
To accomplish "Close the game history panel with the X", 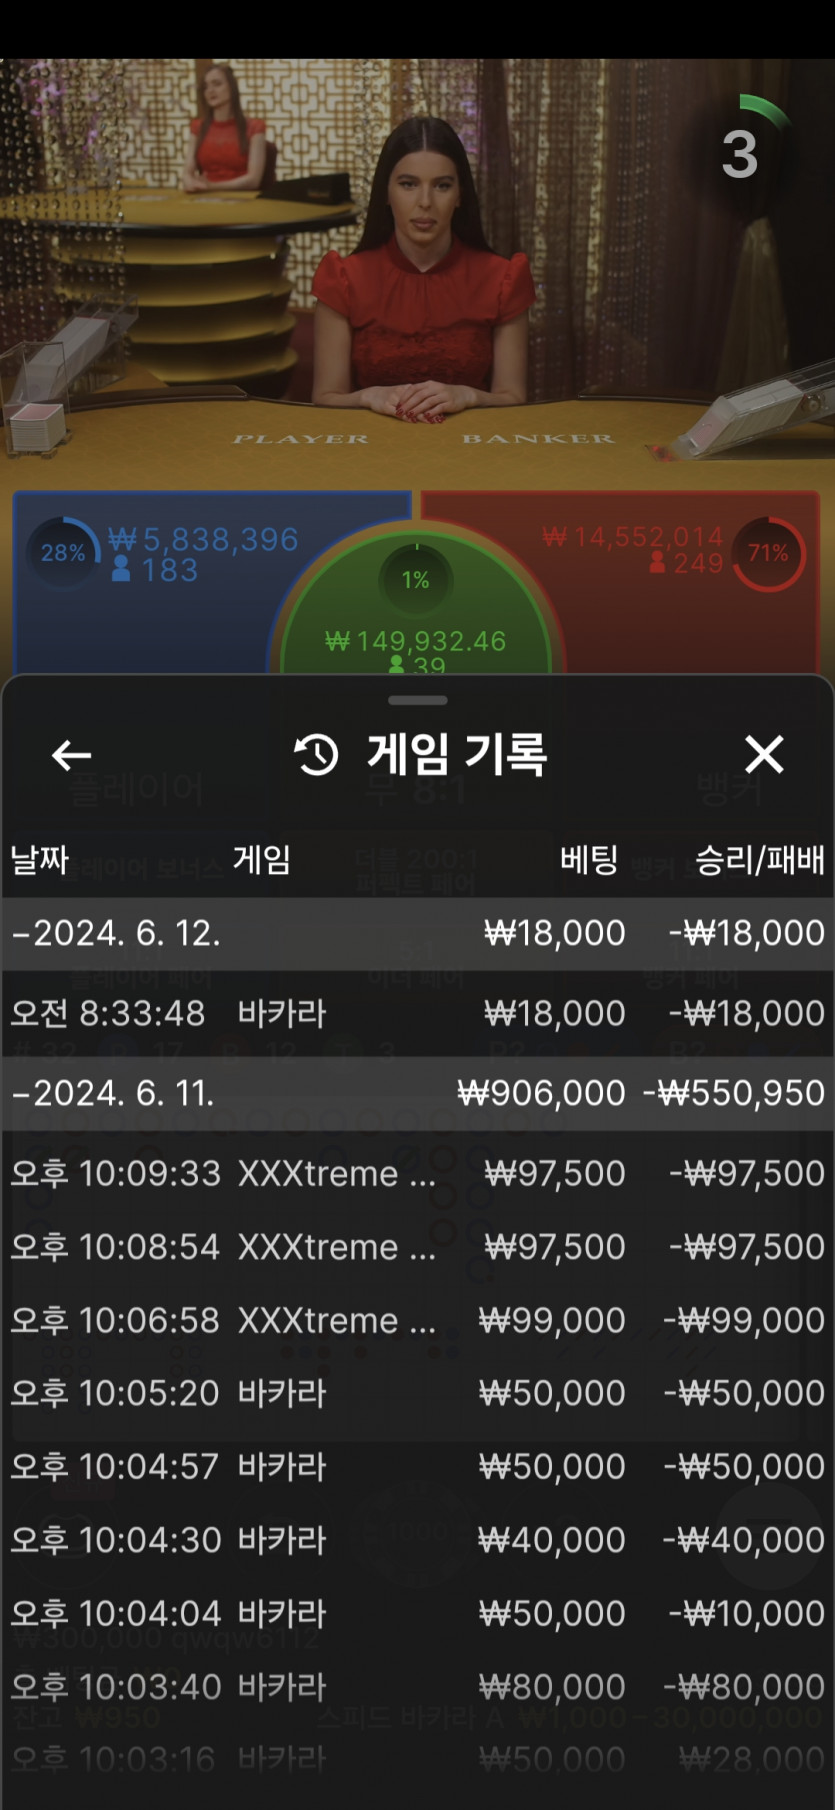I will click(x=764, y=754).
